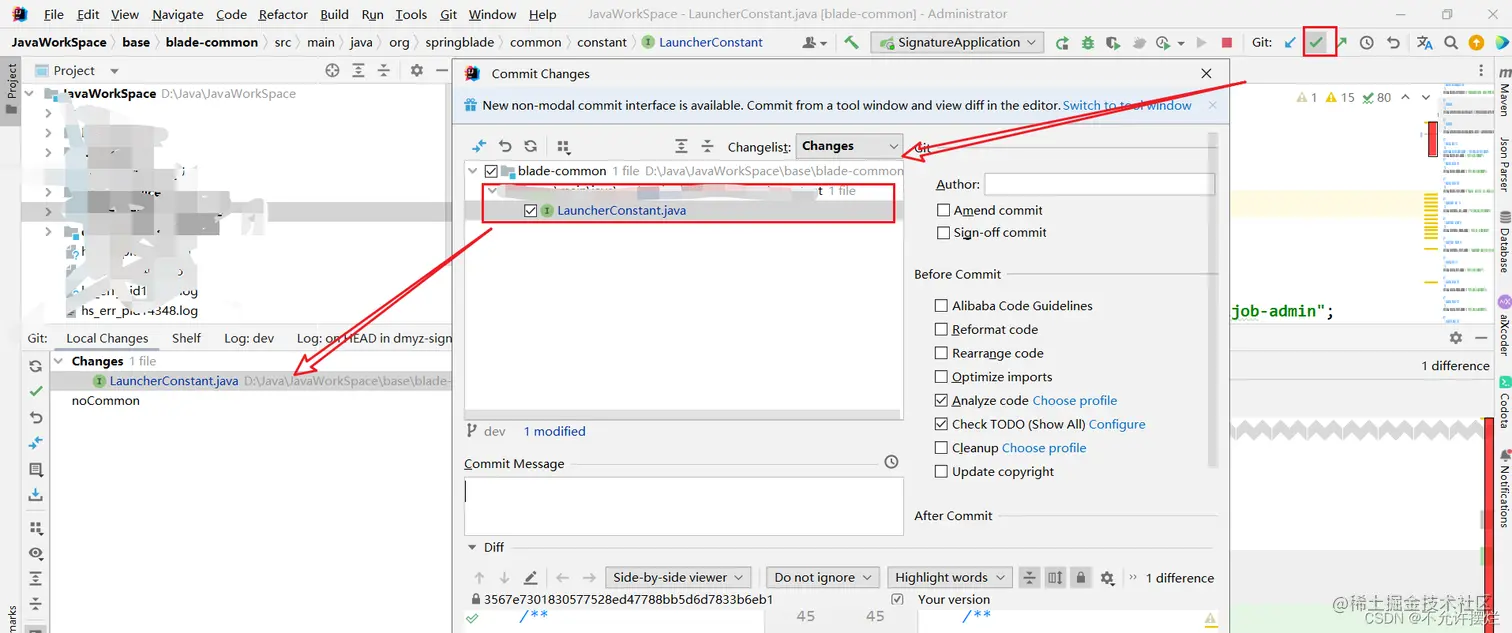Open Side-by-side viewer dropdown
The height and width of the screenshot is (633, 1512).
click(678, 577)
